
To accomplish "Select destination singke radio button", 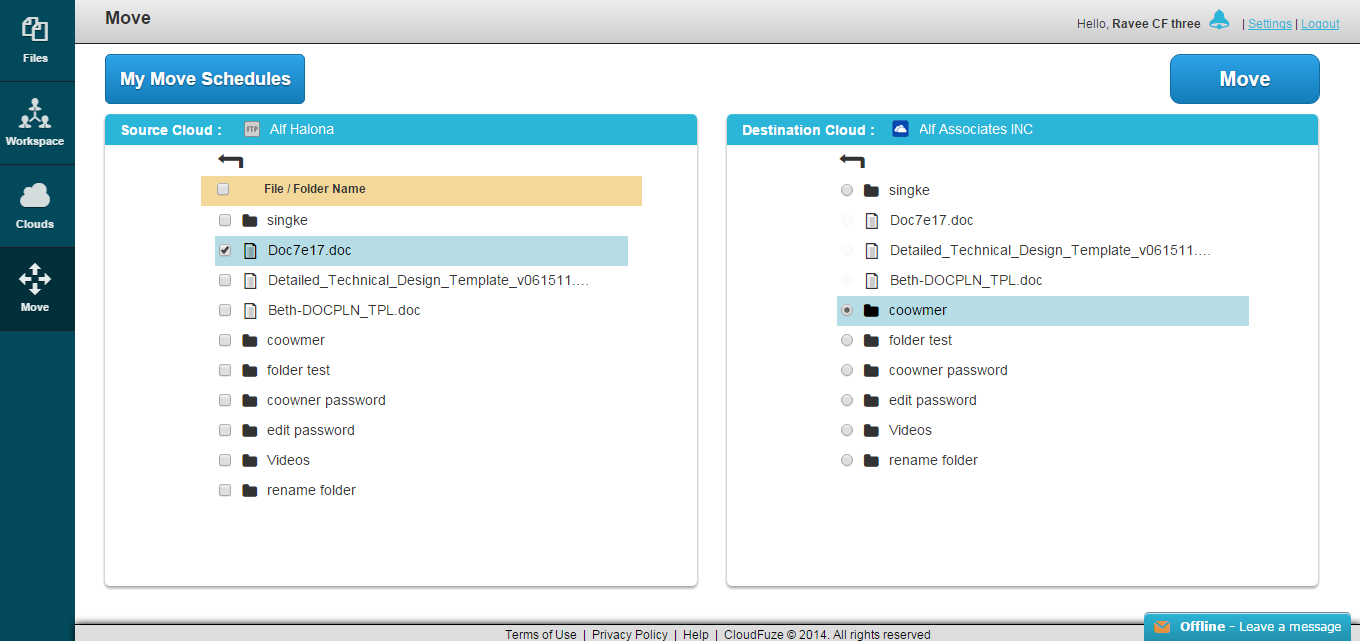I will [847, 190].
